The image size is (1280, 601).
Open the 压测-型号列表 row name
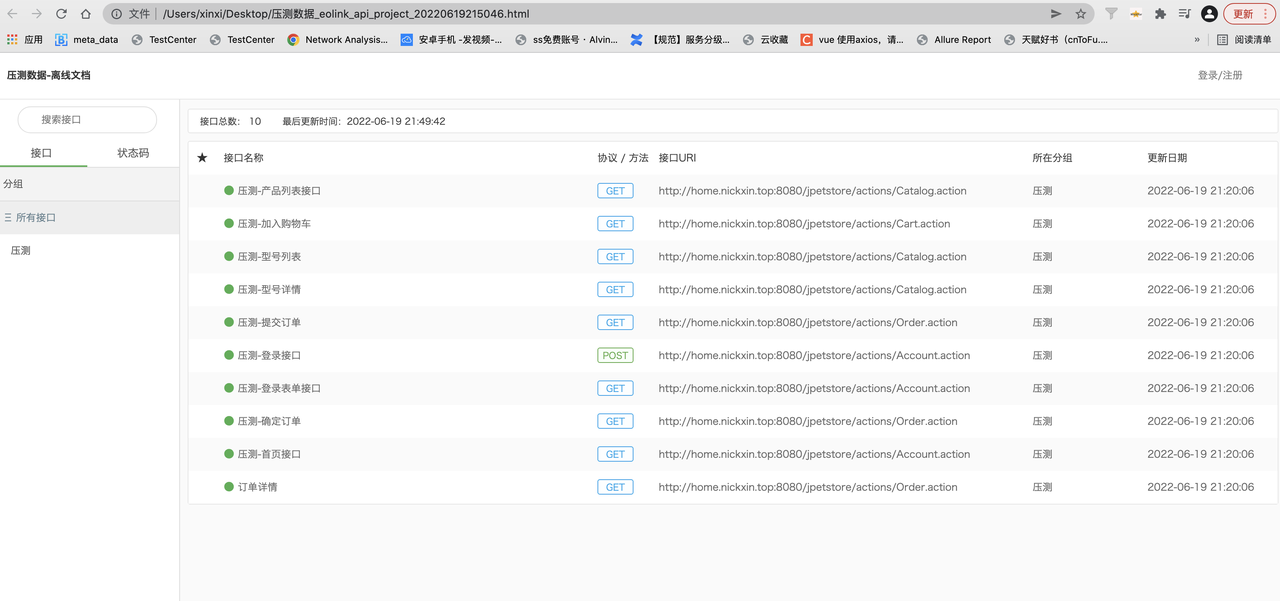point(269,257)
